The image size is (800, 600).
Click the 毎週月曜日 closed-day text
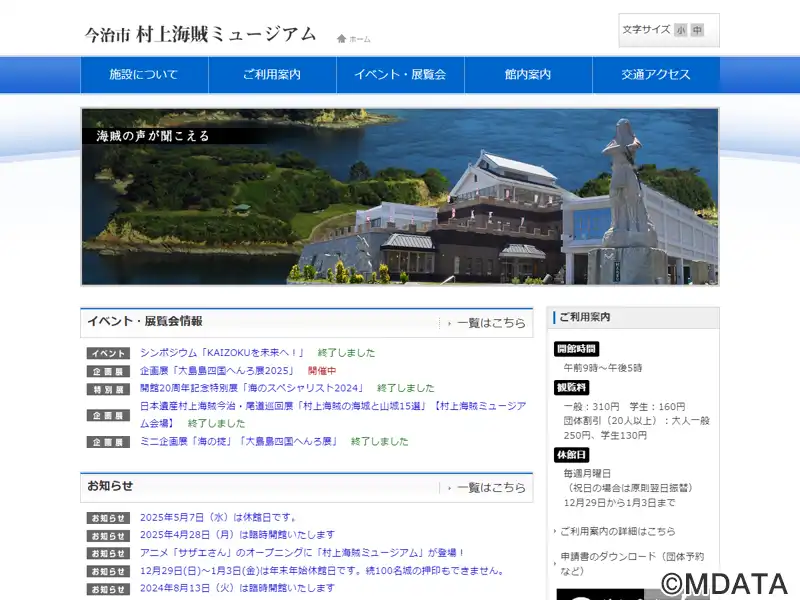pyautogui.click(x=587, y=473)
